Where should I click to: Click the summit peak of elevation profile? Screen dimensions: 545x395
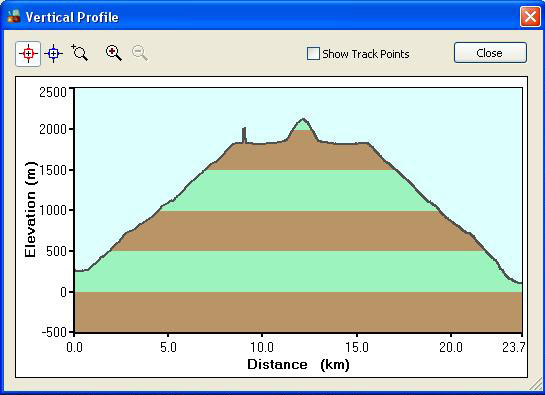(303, 119)
